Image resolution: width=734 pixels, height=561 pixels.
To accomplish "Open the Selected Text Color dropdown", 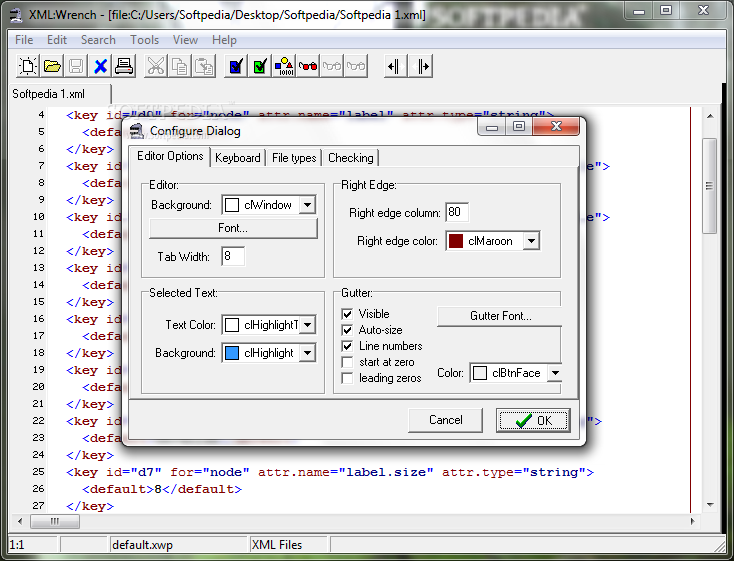I will click(307, 325).
